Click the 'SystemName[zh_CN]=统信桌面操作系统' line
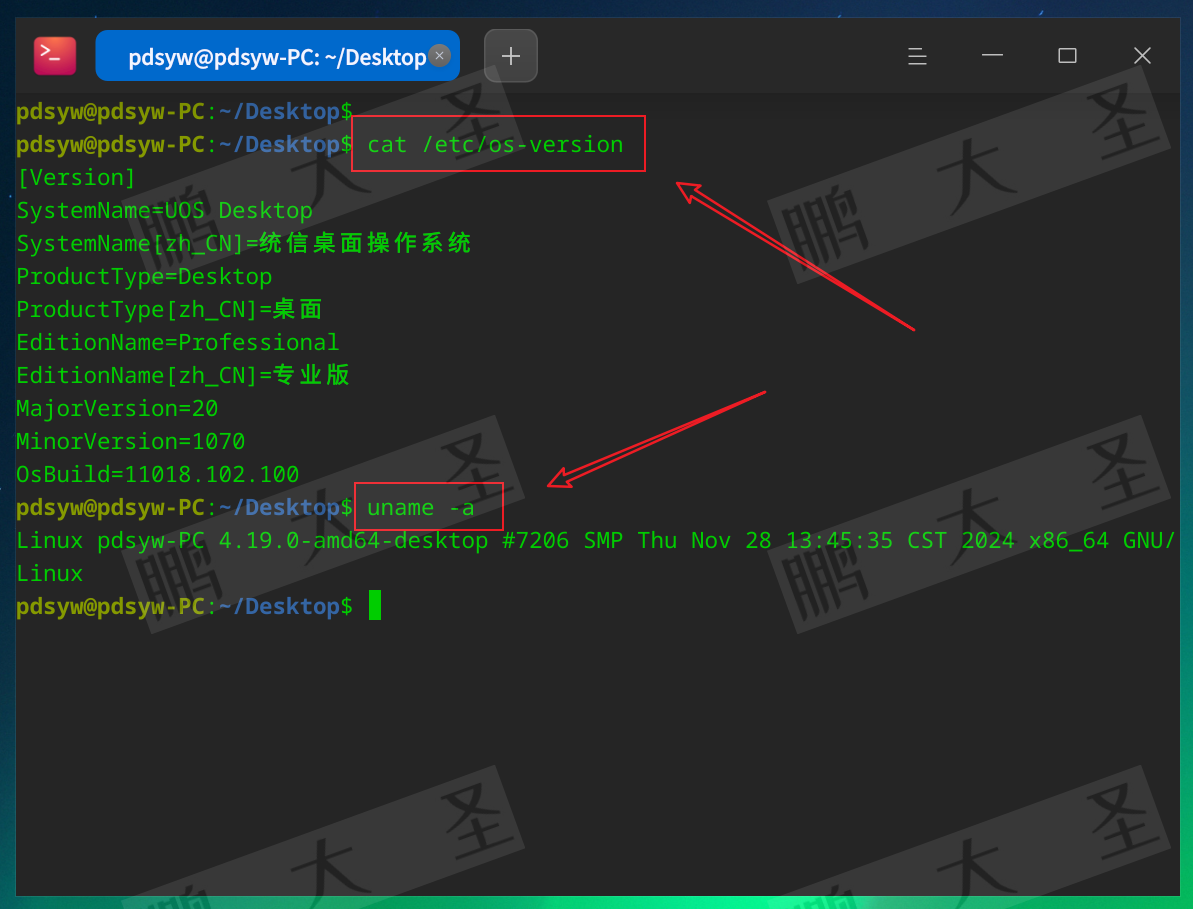The height and width of the screenshot is (909, 1193). pyautogui.click(x=243, y=243)
